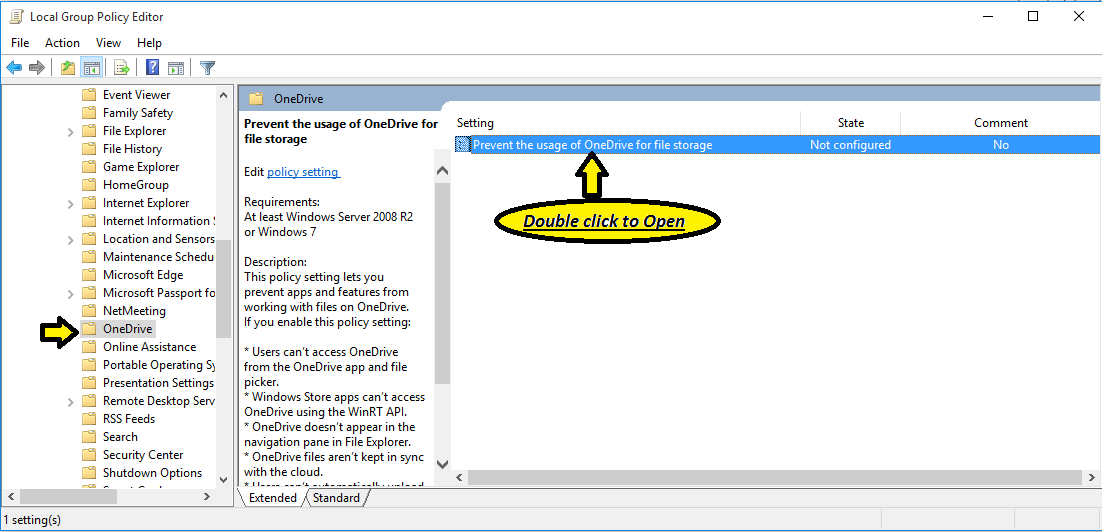
Task: Click the settings list scroll left arrow
Action: (x=460, y=478)
